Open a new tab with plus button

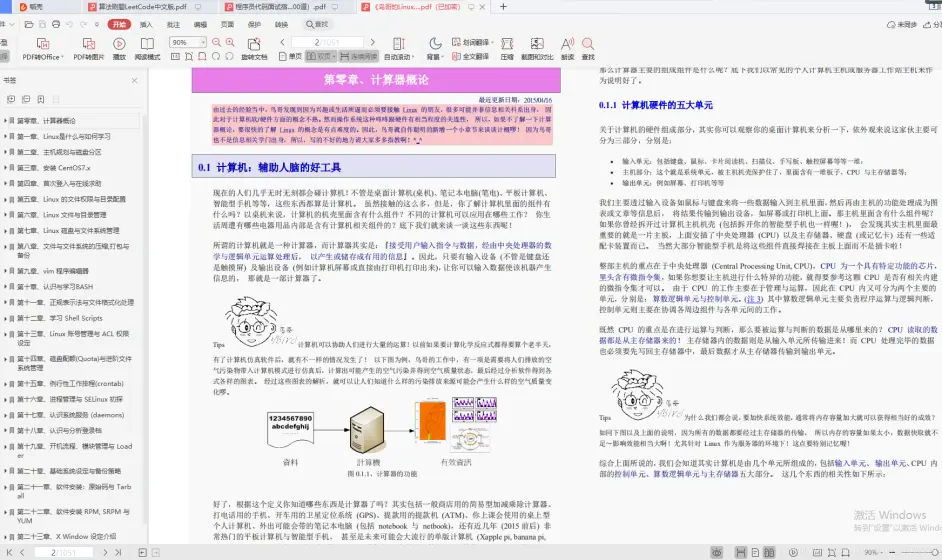click(x=503, y=7)
